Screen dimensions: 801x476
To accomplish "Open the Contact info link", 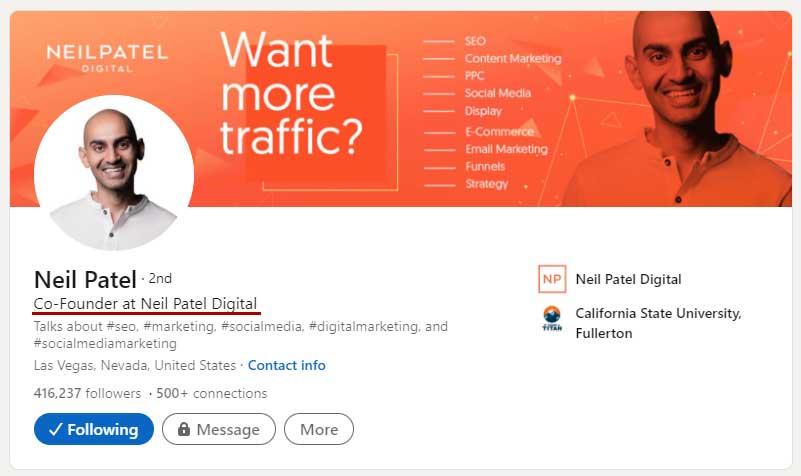I will tap(286, 365).
